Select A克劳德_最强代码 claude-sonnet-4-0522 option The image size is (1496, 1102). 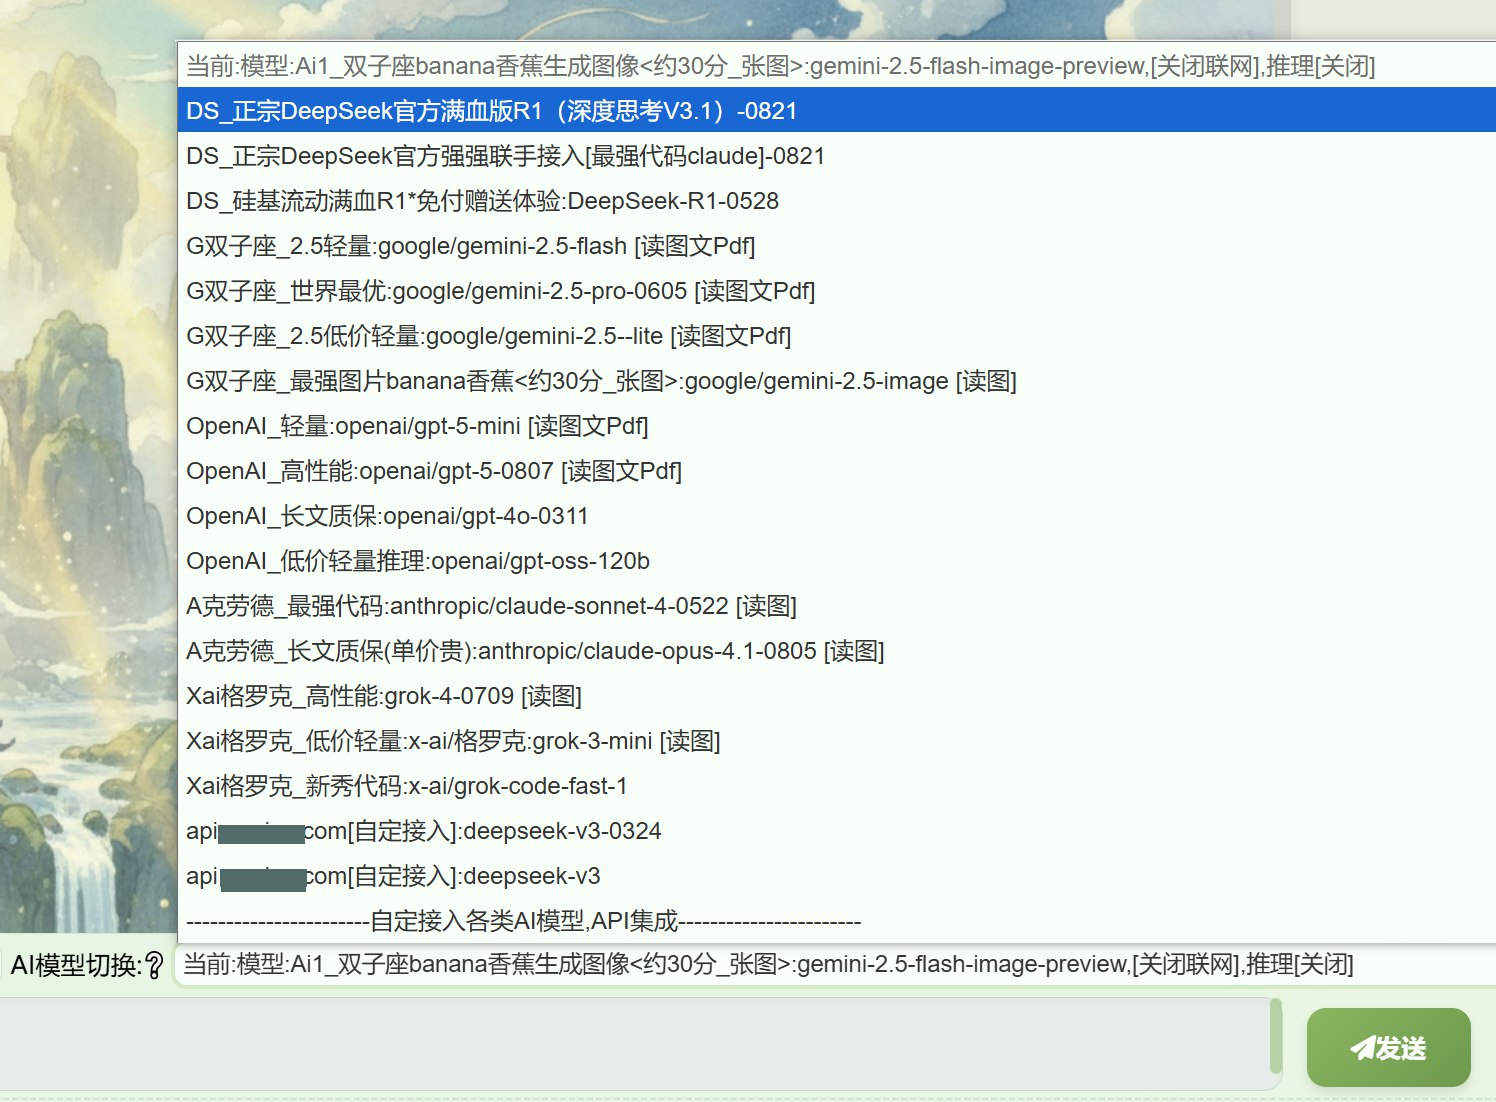(x=837, y=605)
